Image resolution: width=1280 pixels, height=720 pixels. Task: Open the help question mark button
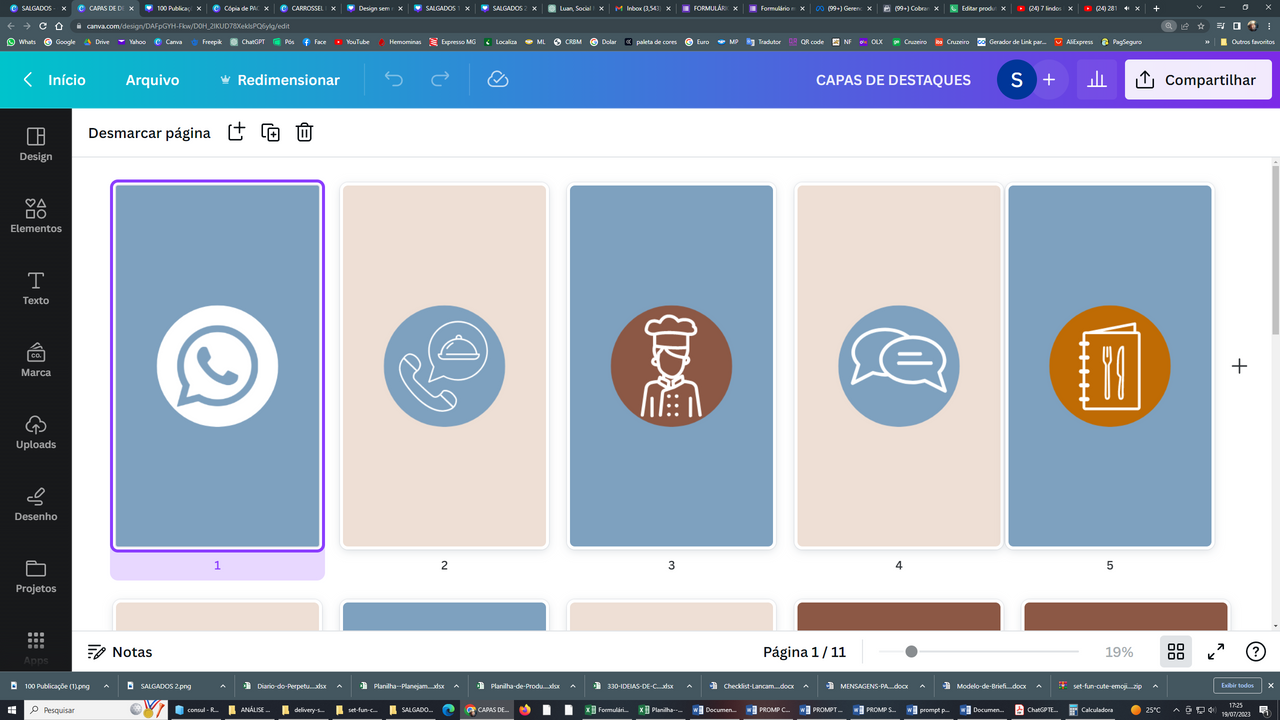[1256, 652]
